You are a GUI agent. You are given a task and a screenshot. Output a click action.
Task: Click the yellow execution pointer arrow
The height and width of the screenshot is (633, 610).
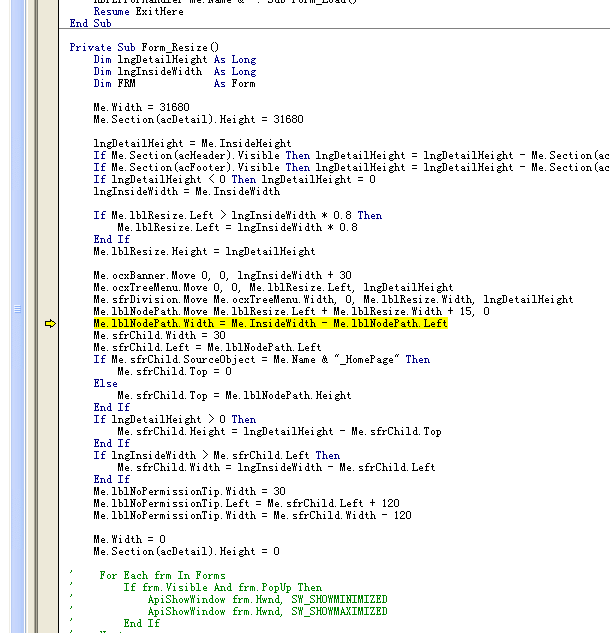[x=50, y=324]
